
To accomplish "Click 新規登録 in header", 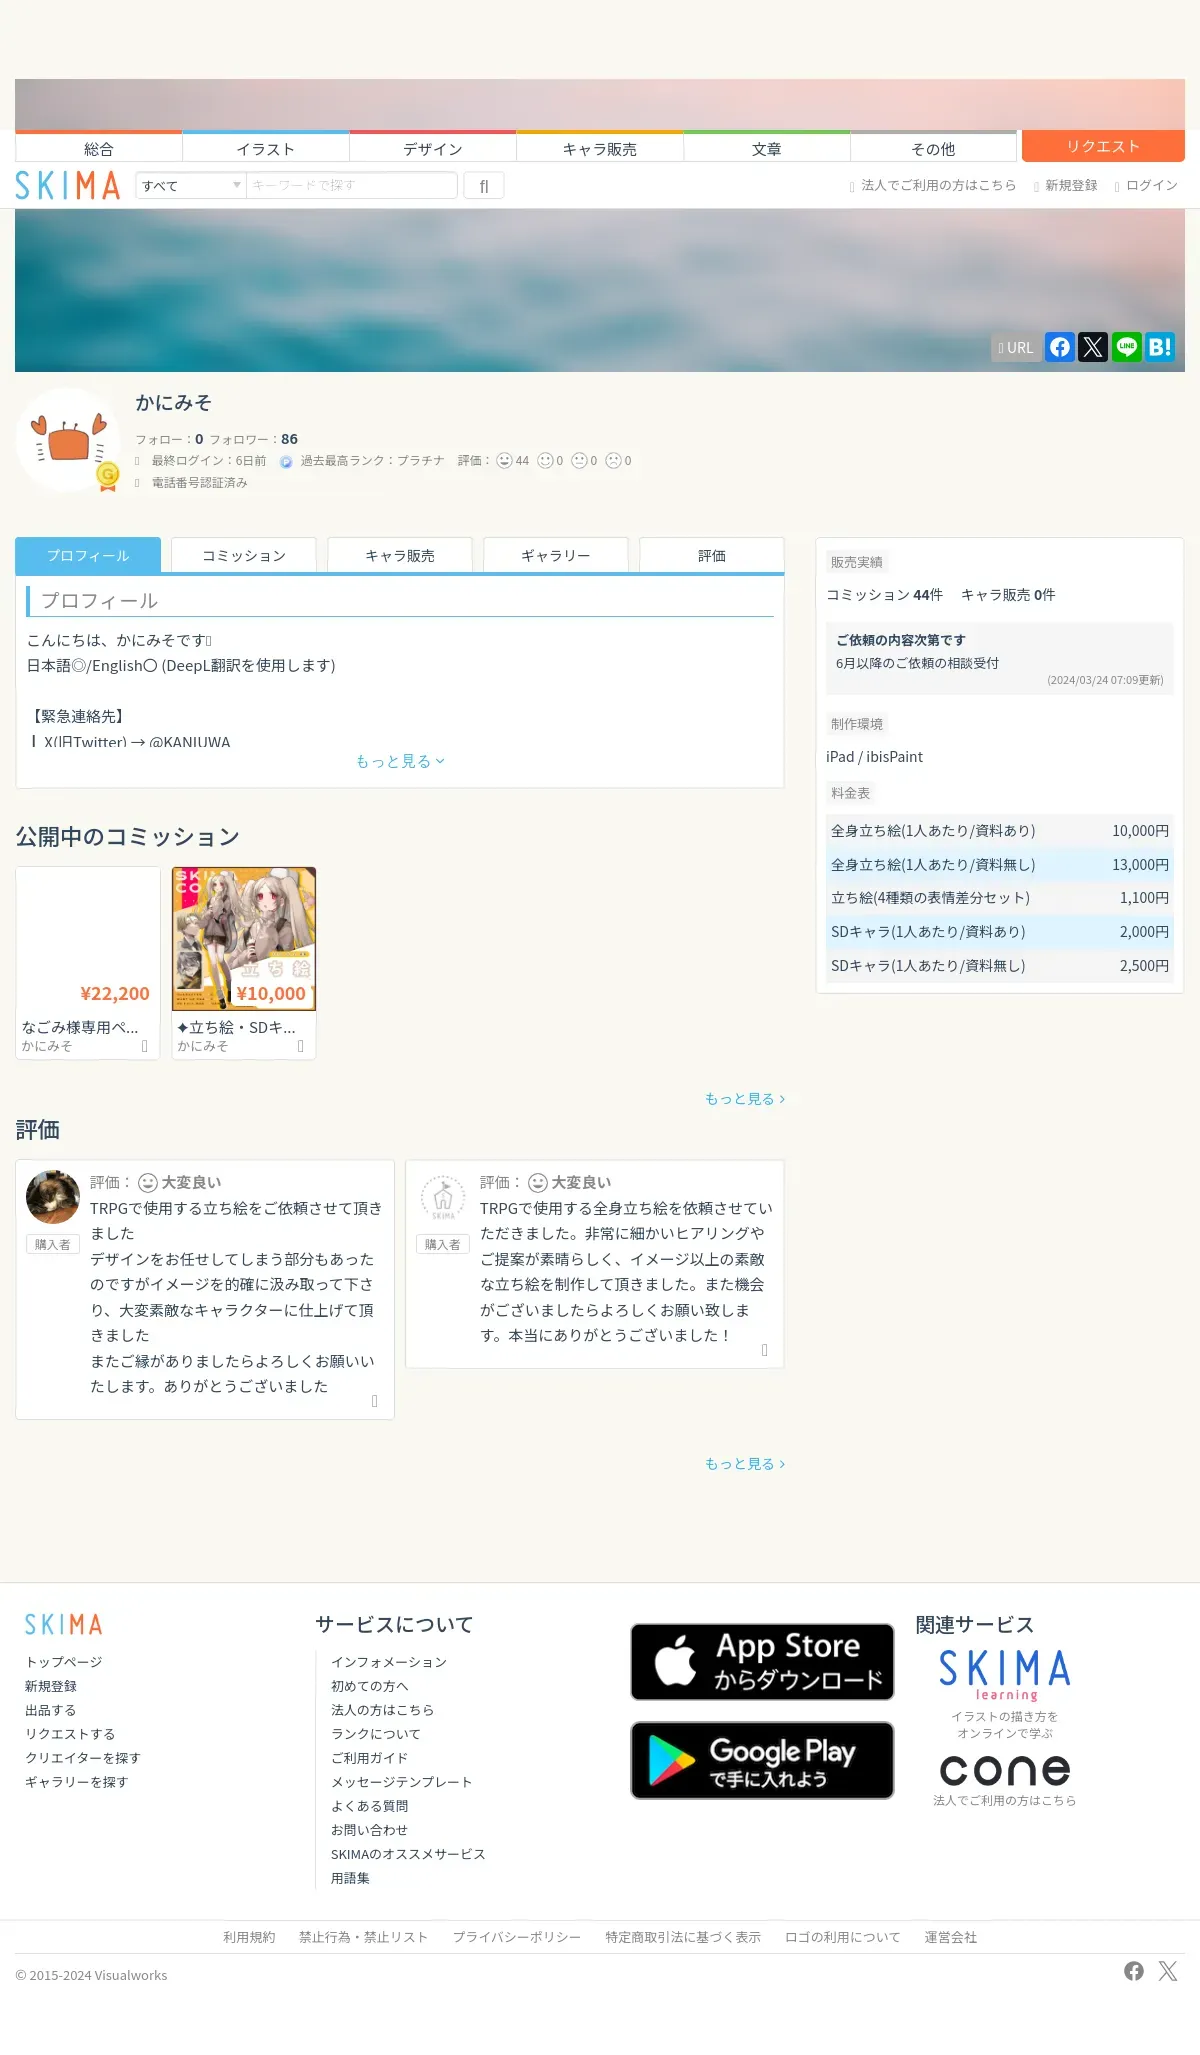I will pos(1066,185).
